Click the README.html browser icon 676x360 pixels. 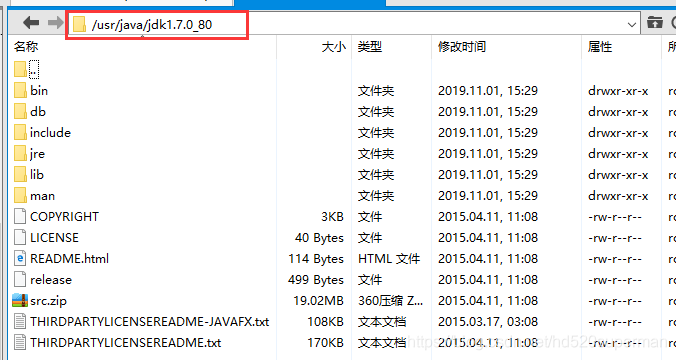20,259
